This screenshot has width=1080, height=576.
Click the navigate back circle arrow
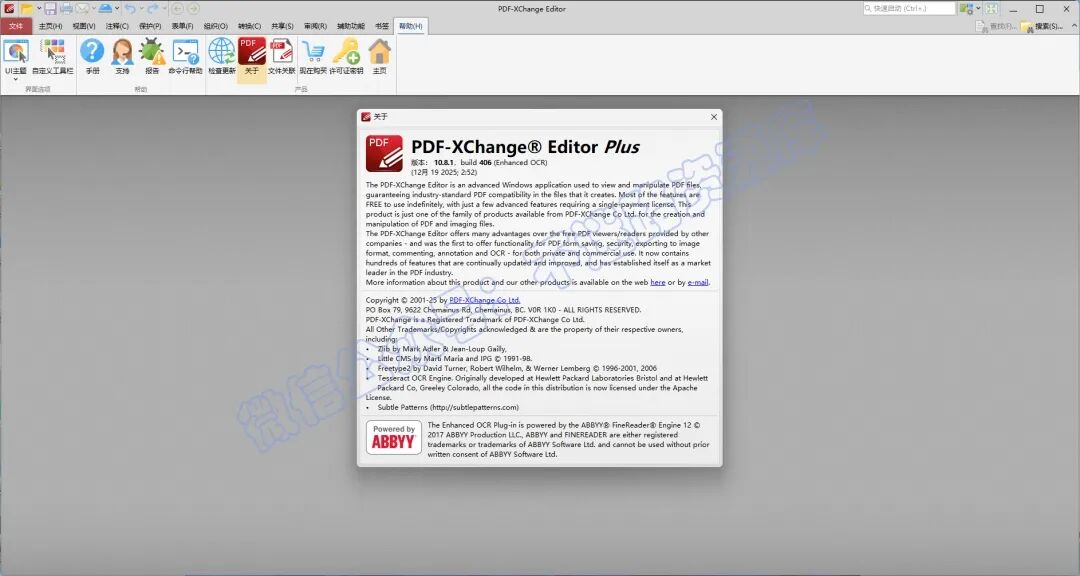177,8
